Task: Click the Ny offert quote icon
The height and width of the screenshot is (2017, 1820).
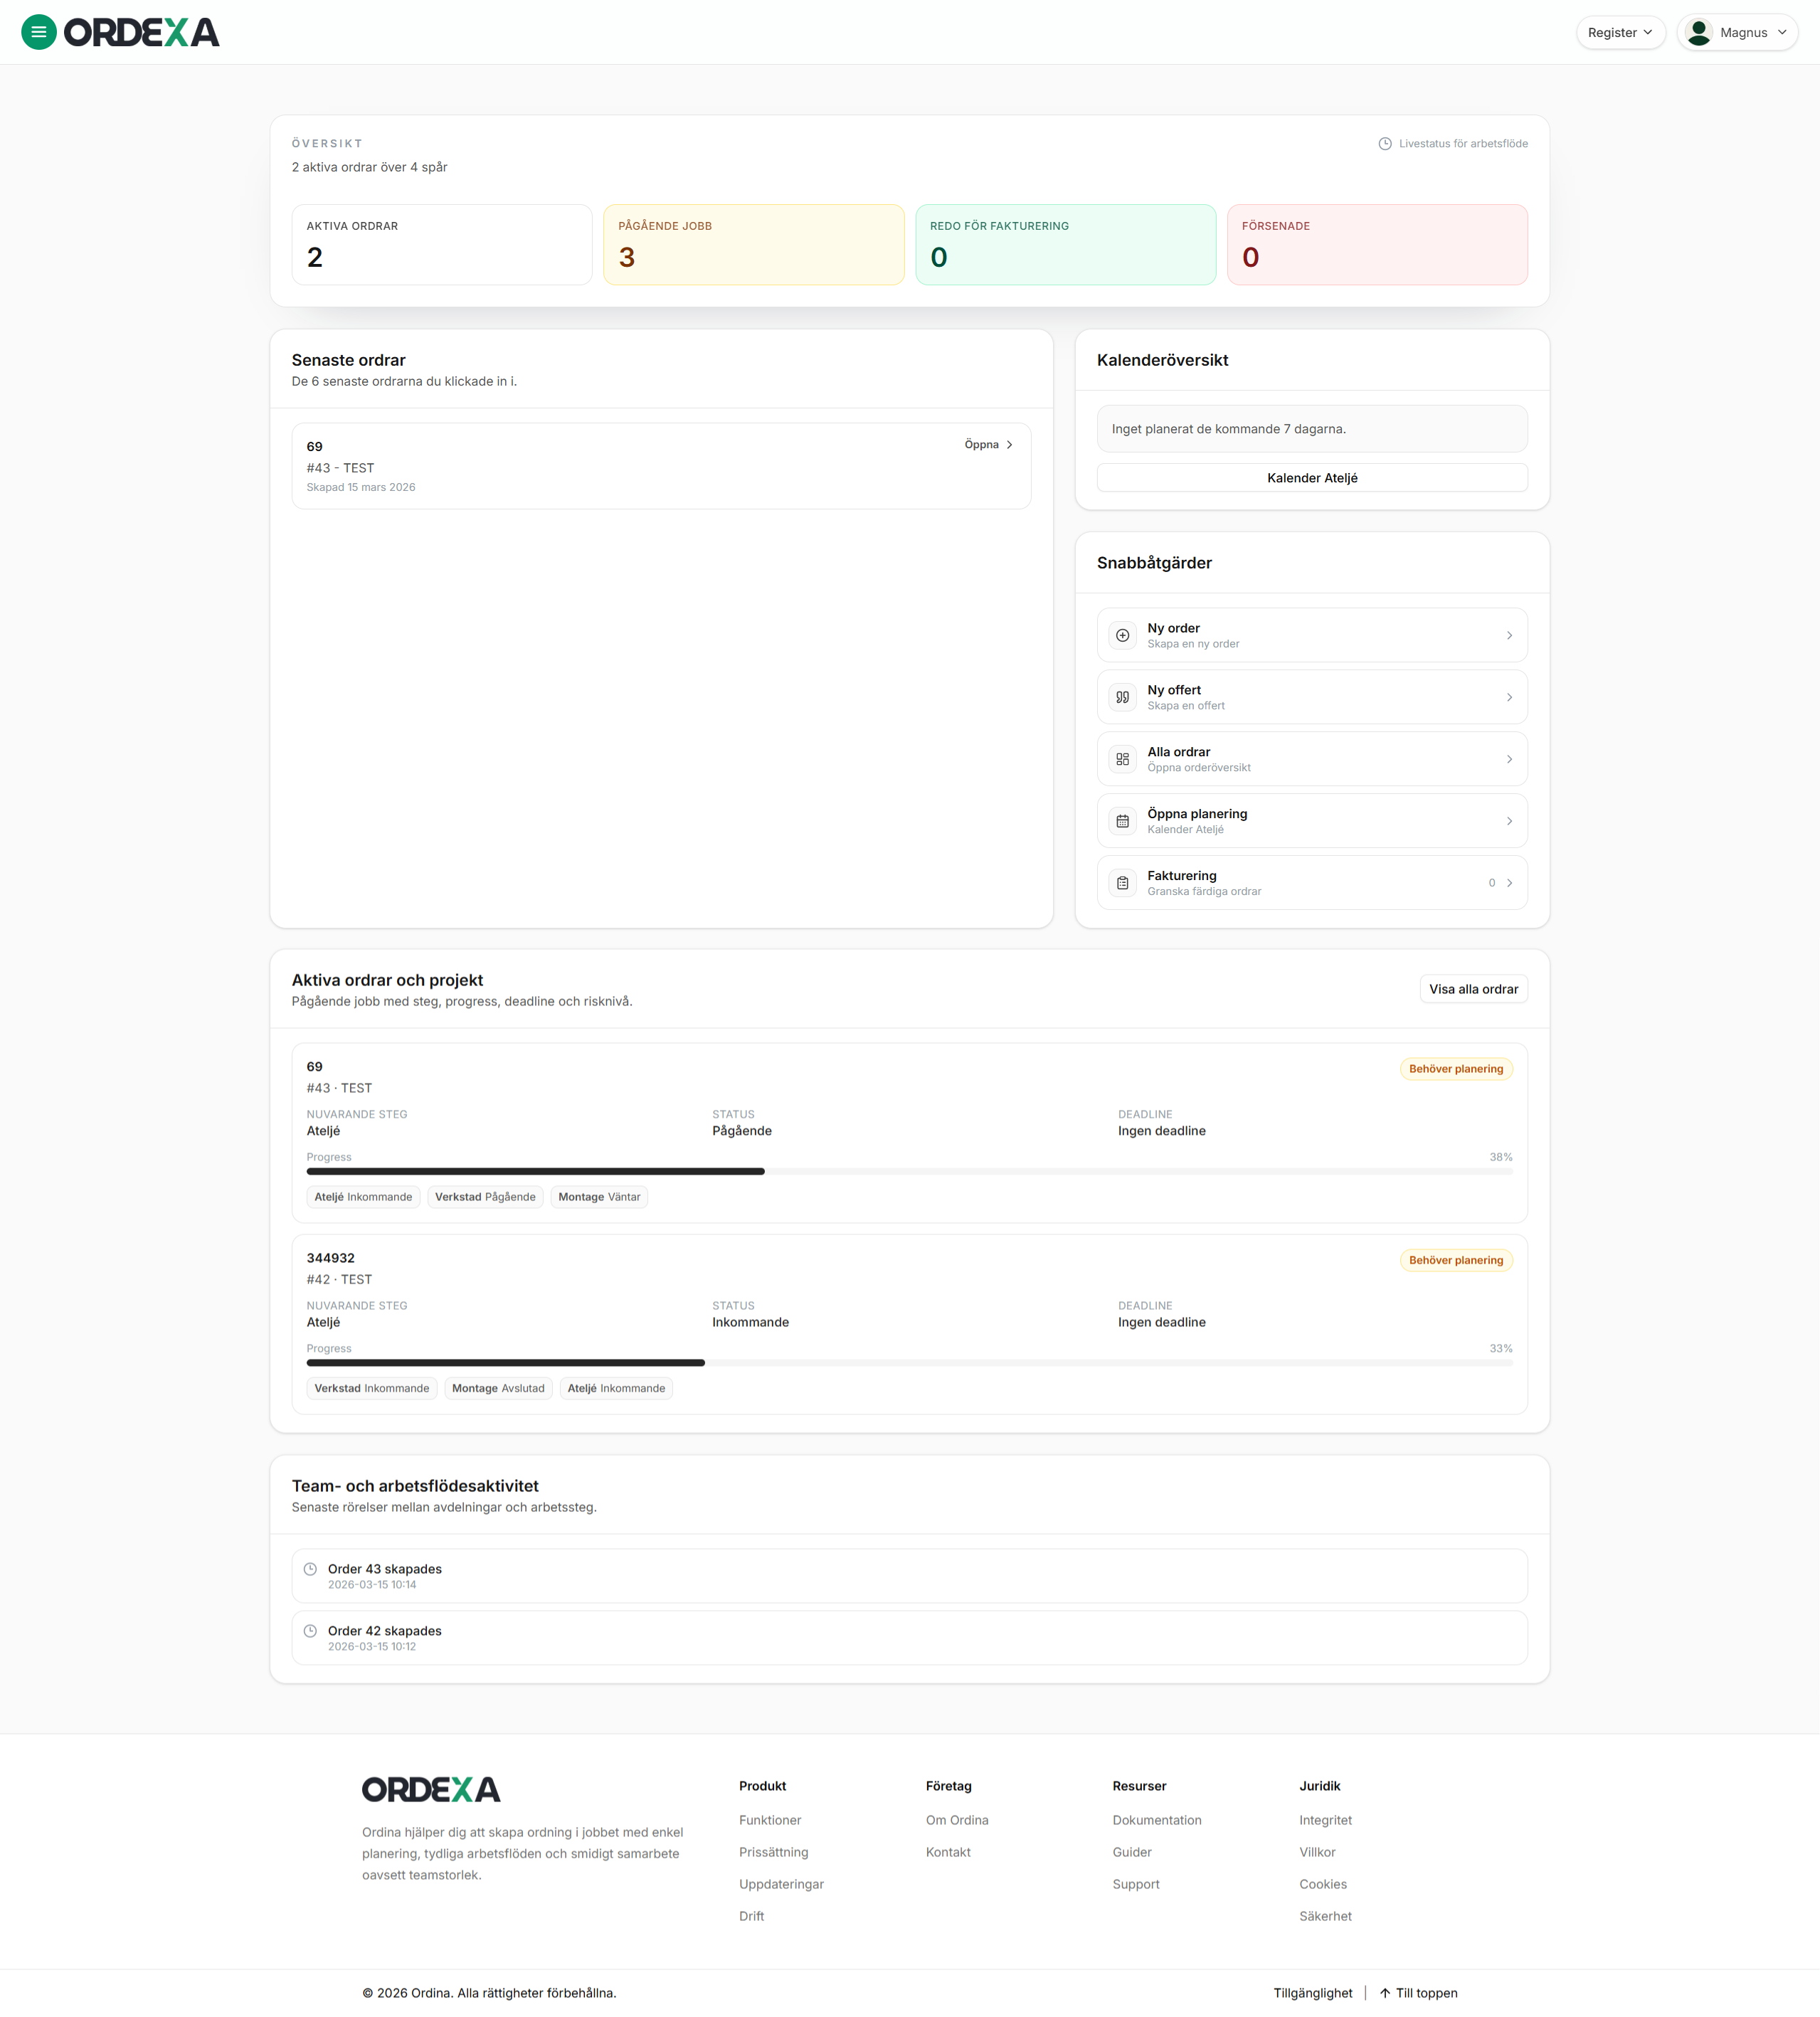Action: tap(1122, 697)
